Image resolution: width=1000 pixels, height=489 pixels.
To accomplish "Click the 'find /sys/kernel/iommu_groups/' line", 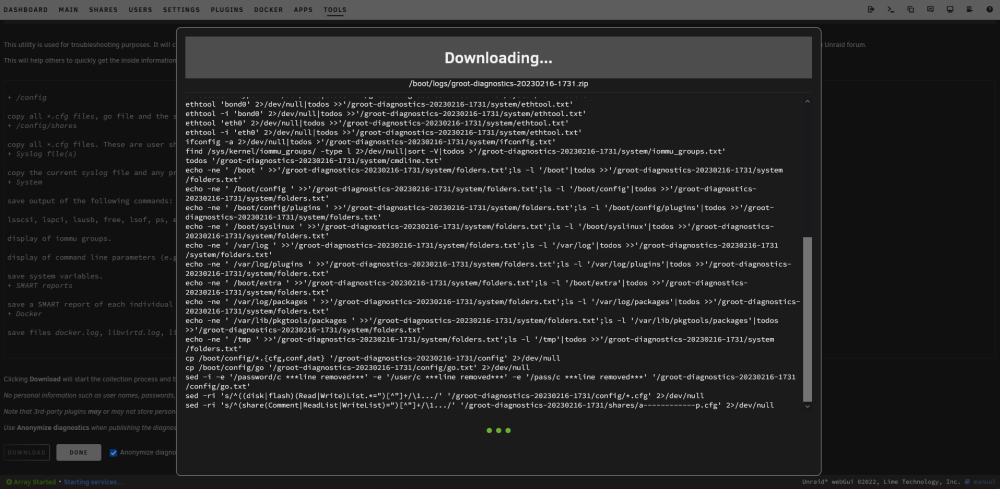I will 455,151.
